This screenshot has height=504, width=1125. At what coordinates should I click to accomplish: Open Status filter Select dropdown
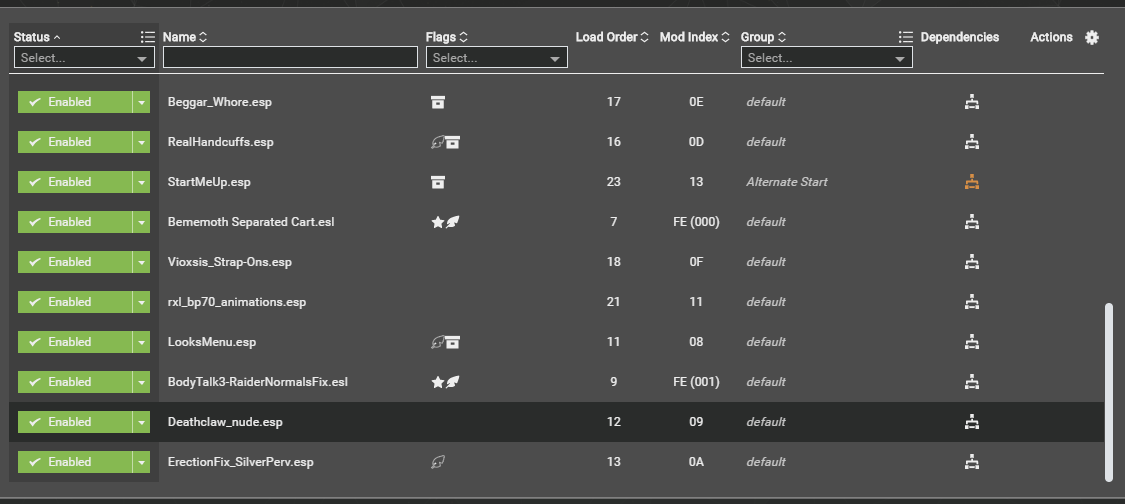84,57
